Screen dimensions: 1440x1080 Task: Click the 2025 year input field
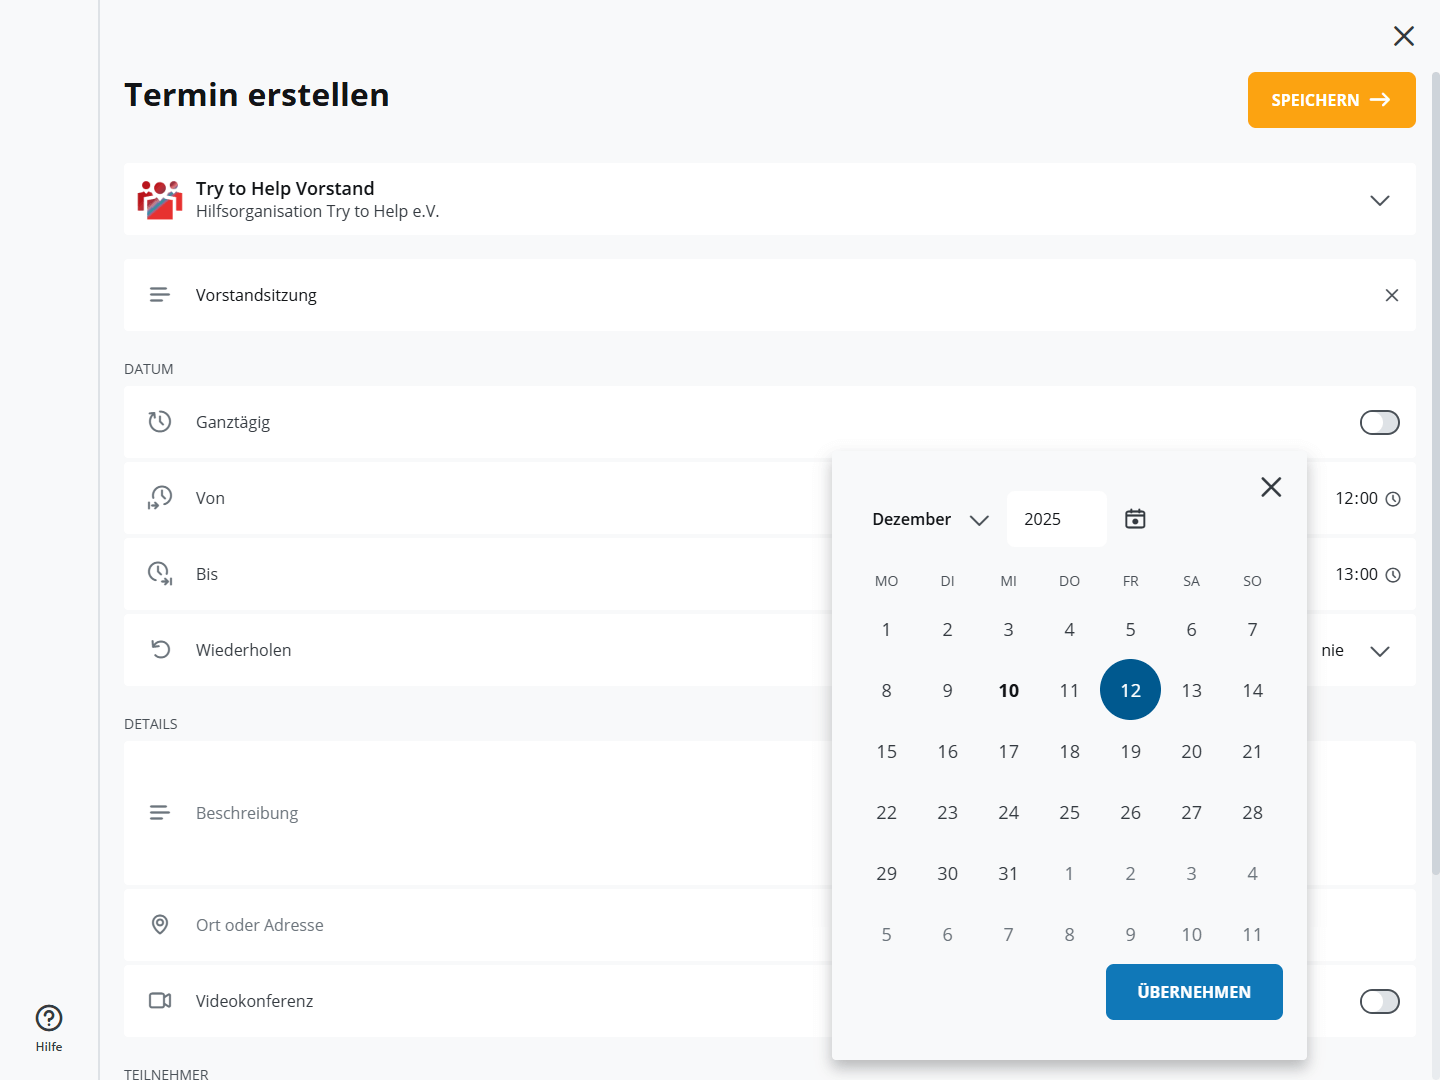coord(1056,519)
